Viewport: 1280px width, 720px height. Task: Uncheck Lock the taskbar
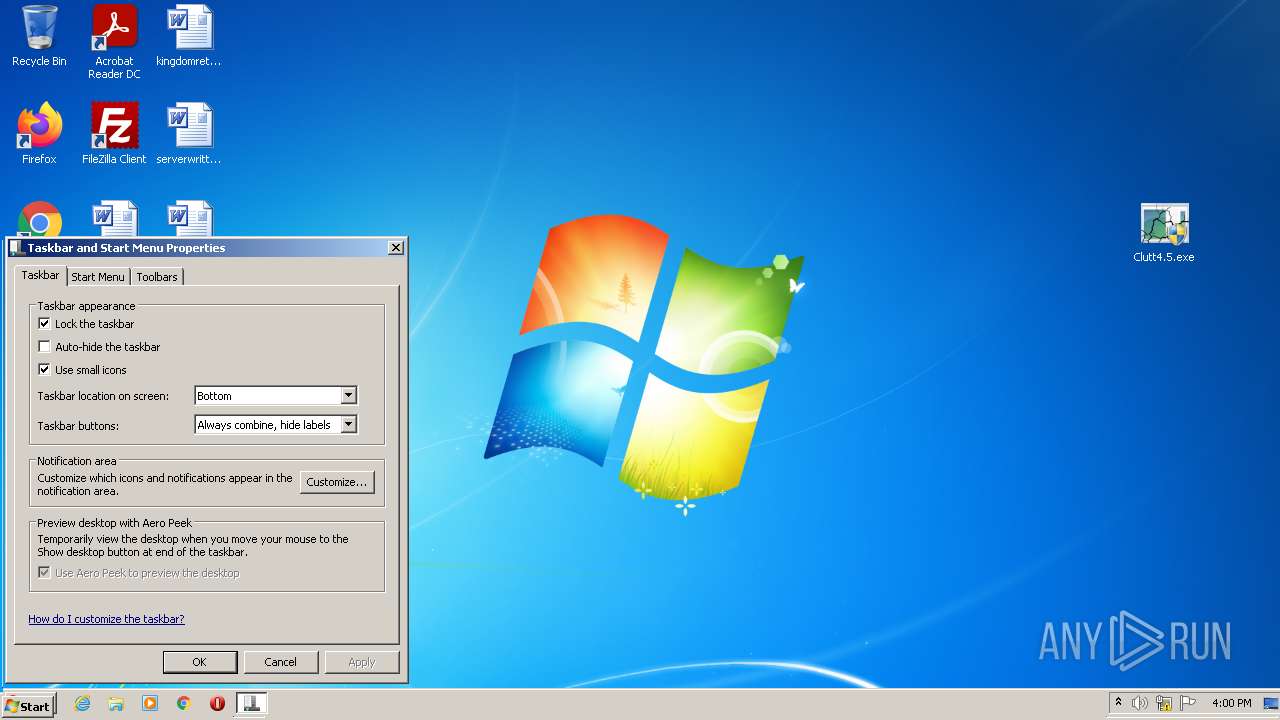click(44, 324)
